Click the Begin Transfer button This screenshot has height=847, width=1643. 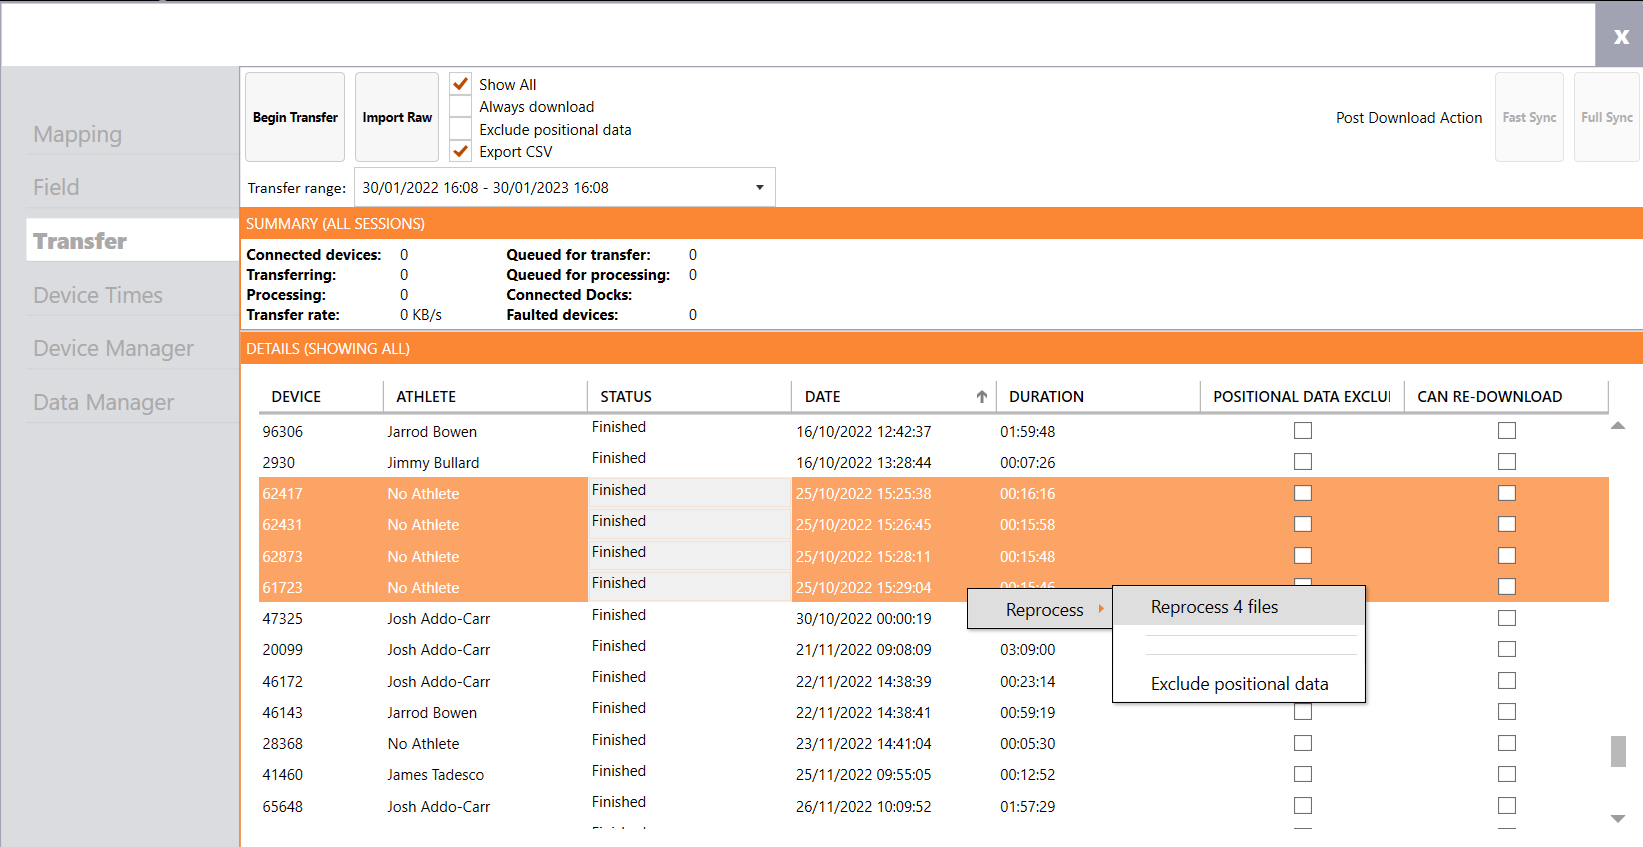[x=295, y=117]
